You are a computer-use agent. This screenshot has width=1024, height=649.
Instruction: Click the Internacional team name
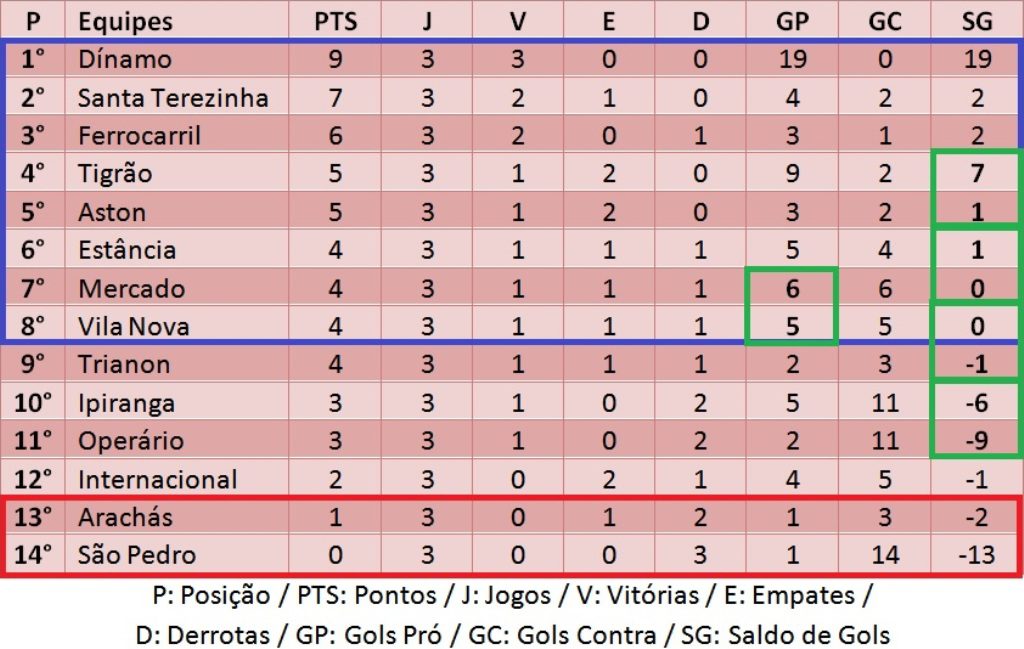[x=157, y=480]
